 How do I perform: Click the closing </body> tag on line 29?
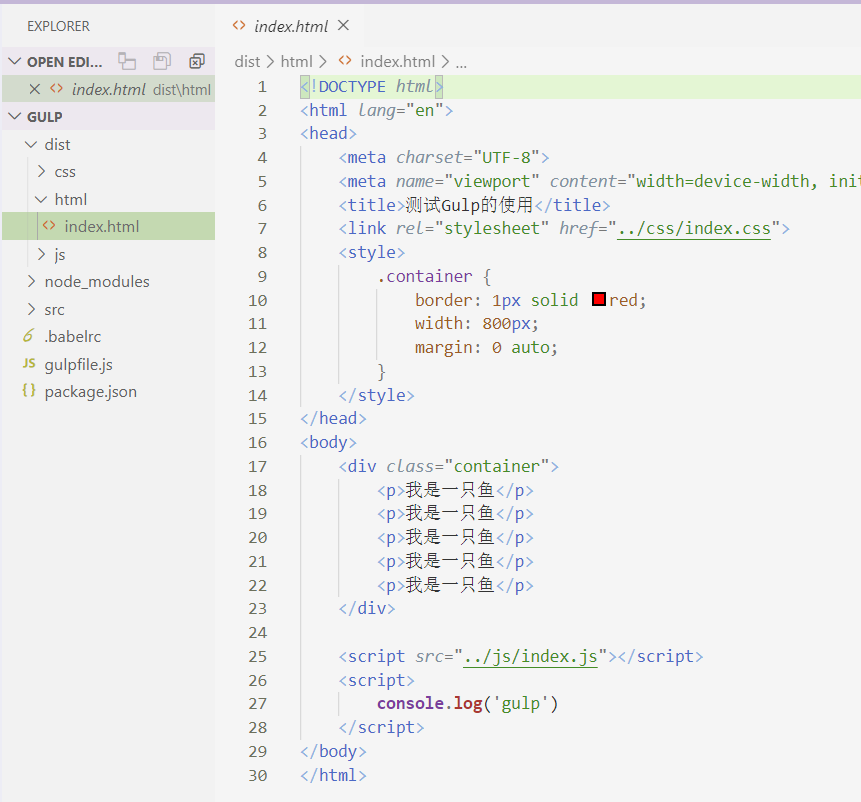pyautogui.click(x=333, y=751)
